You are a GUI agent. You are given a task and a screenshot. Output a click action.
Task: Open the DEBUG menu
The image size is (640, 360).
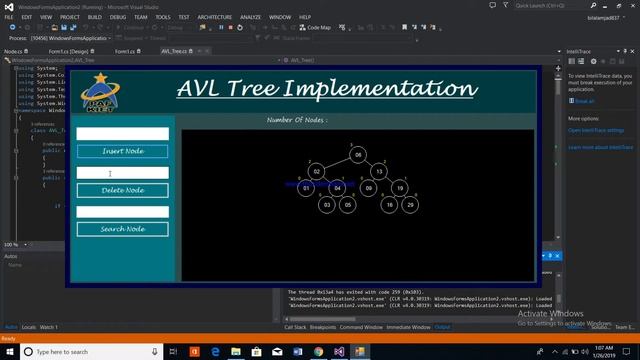point(118,17)
